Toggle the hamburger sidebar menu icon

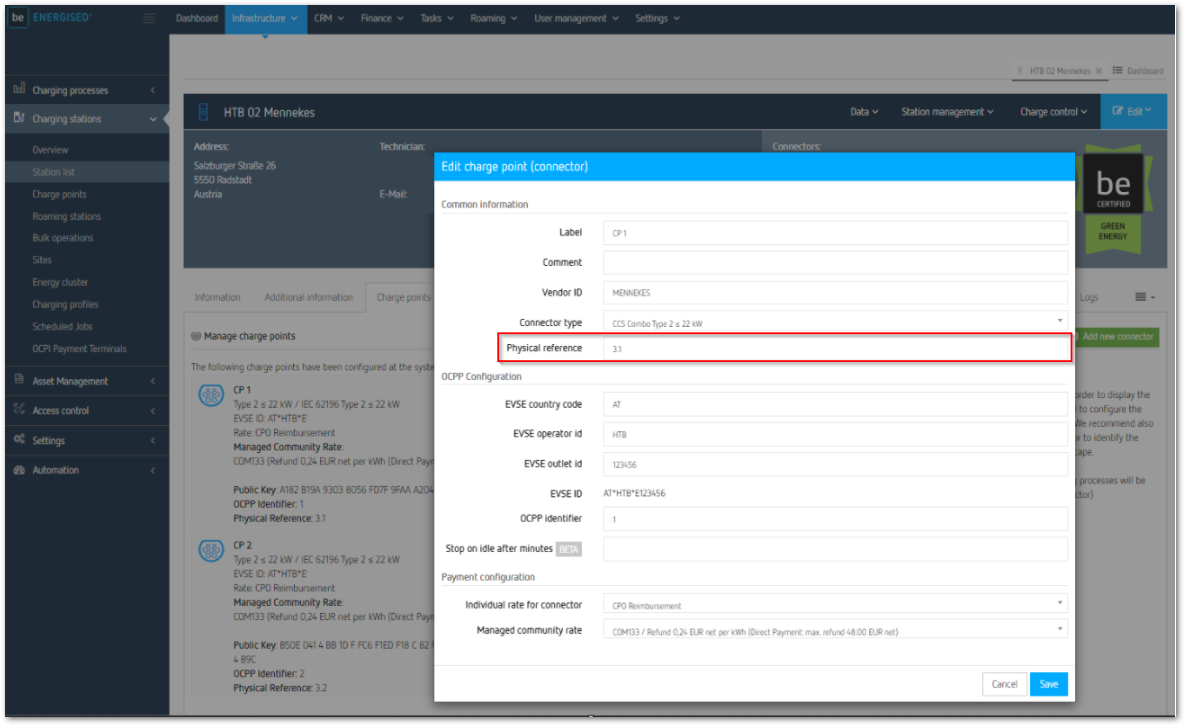point(149,18)
